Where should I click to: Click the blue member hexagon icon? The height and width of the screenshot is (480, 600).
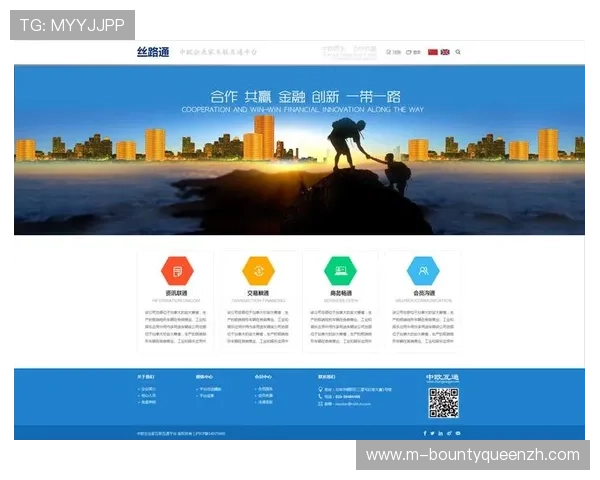point(423,271)
